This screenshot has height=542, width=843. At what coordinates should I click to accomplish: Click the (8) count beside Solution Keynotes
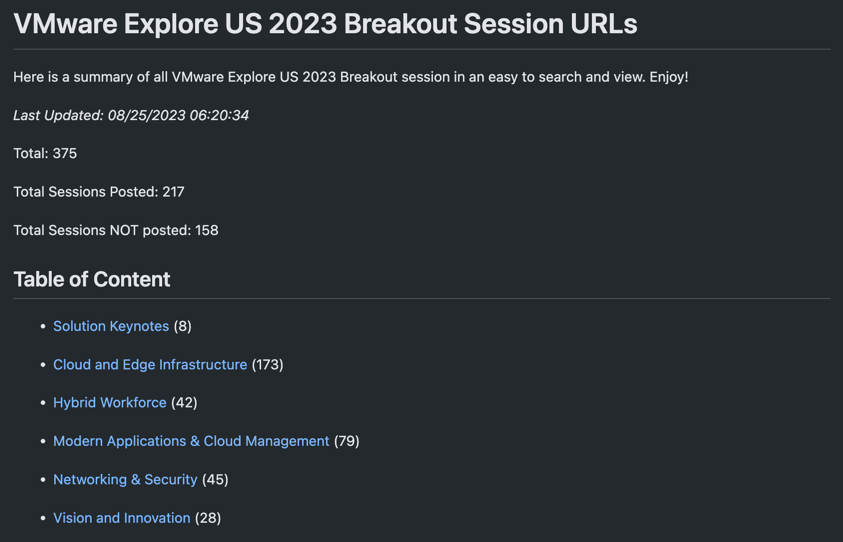(x=183, y=326)
